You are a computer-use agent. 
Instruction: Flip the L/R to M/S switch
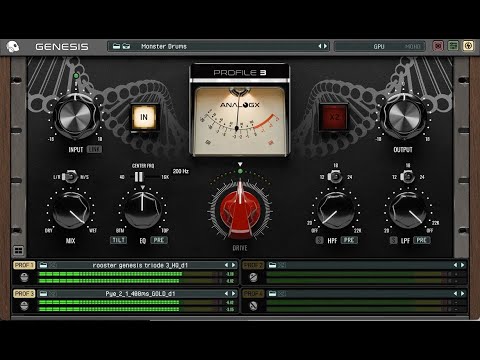tap(70, 176)
